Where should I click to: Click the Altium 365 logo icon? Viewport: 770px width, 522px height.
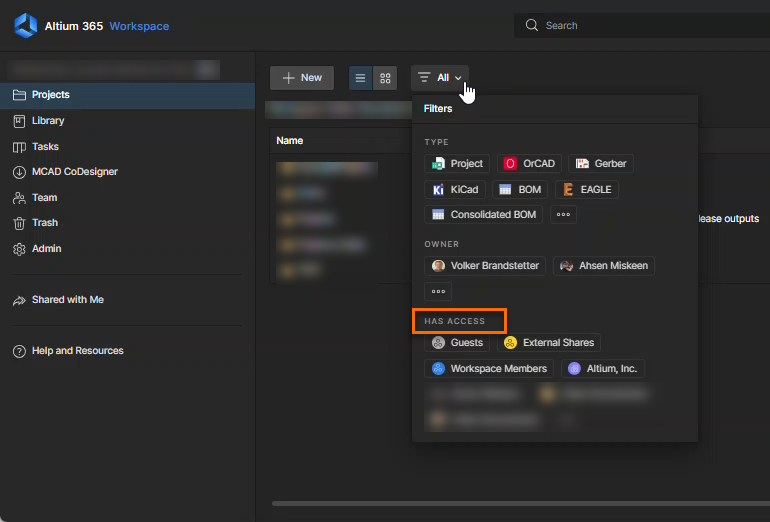click(26, 26)
